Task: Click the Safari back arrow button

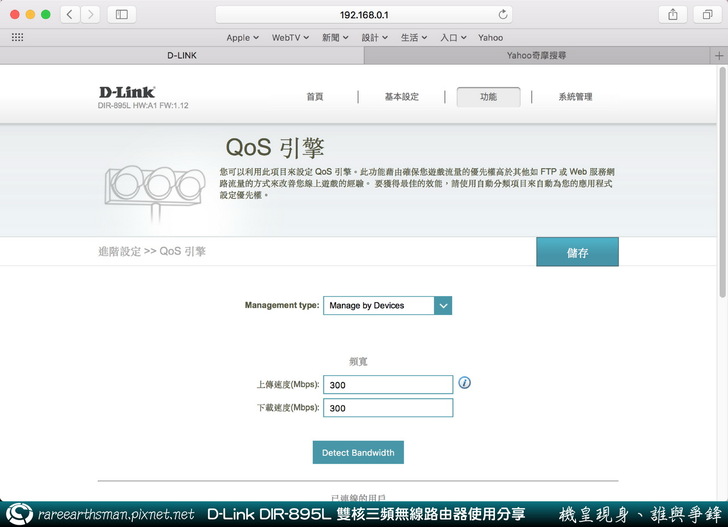Action: click(x=71, y=15)
